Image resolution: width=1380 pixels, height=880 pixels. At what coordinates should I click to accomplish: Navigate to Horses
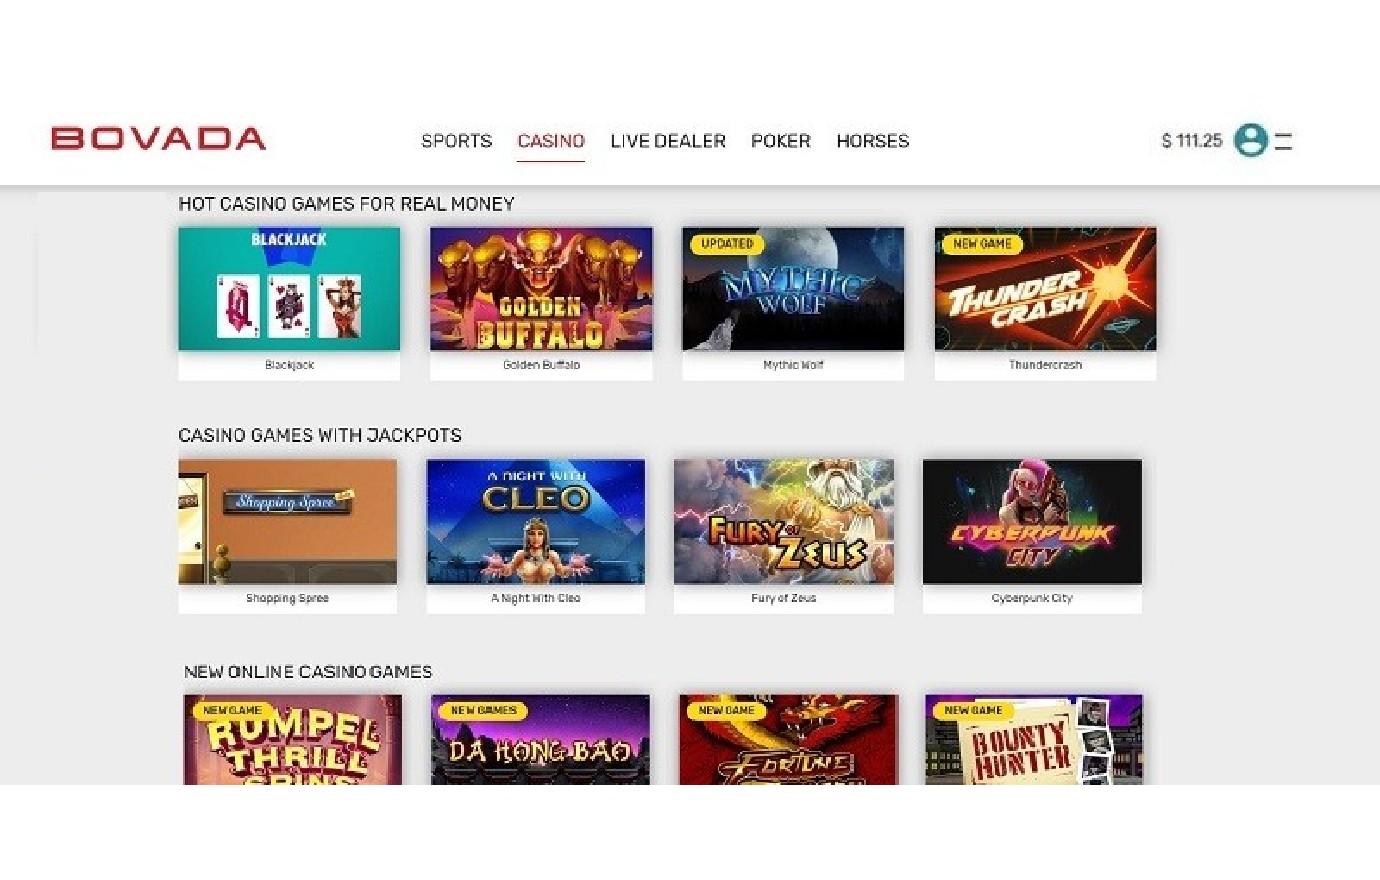tap(873, 141)
